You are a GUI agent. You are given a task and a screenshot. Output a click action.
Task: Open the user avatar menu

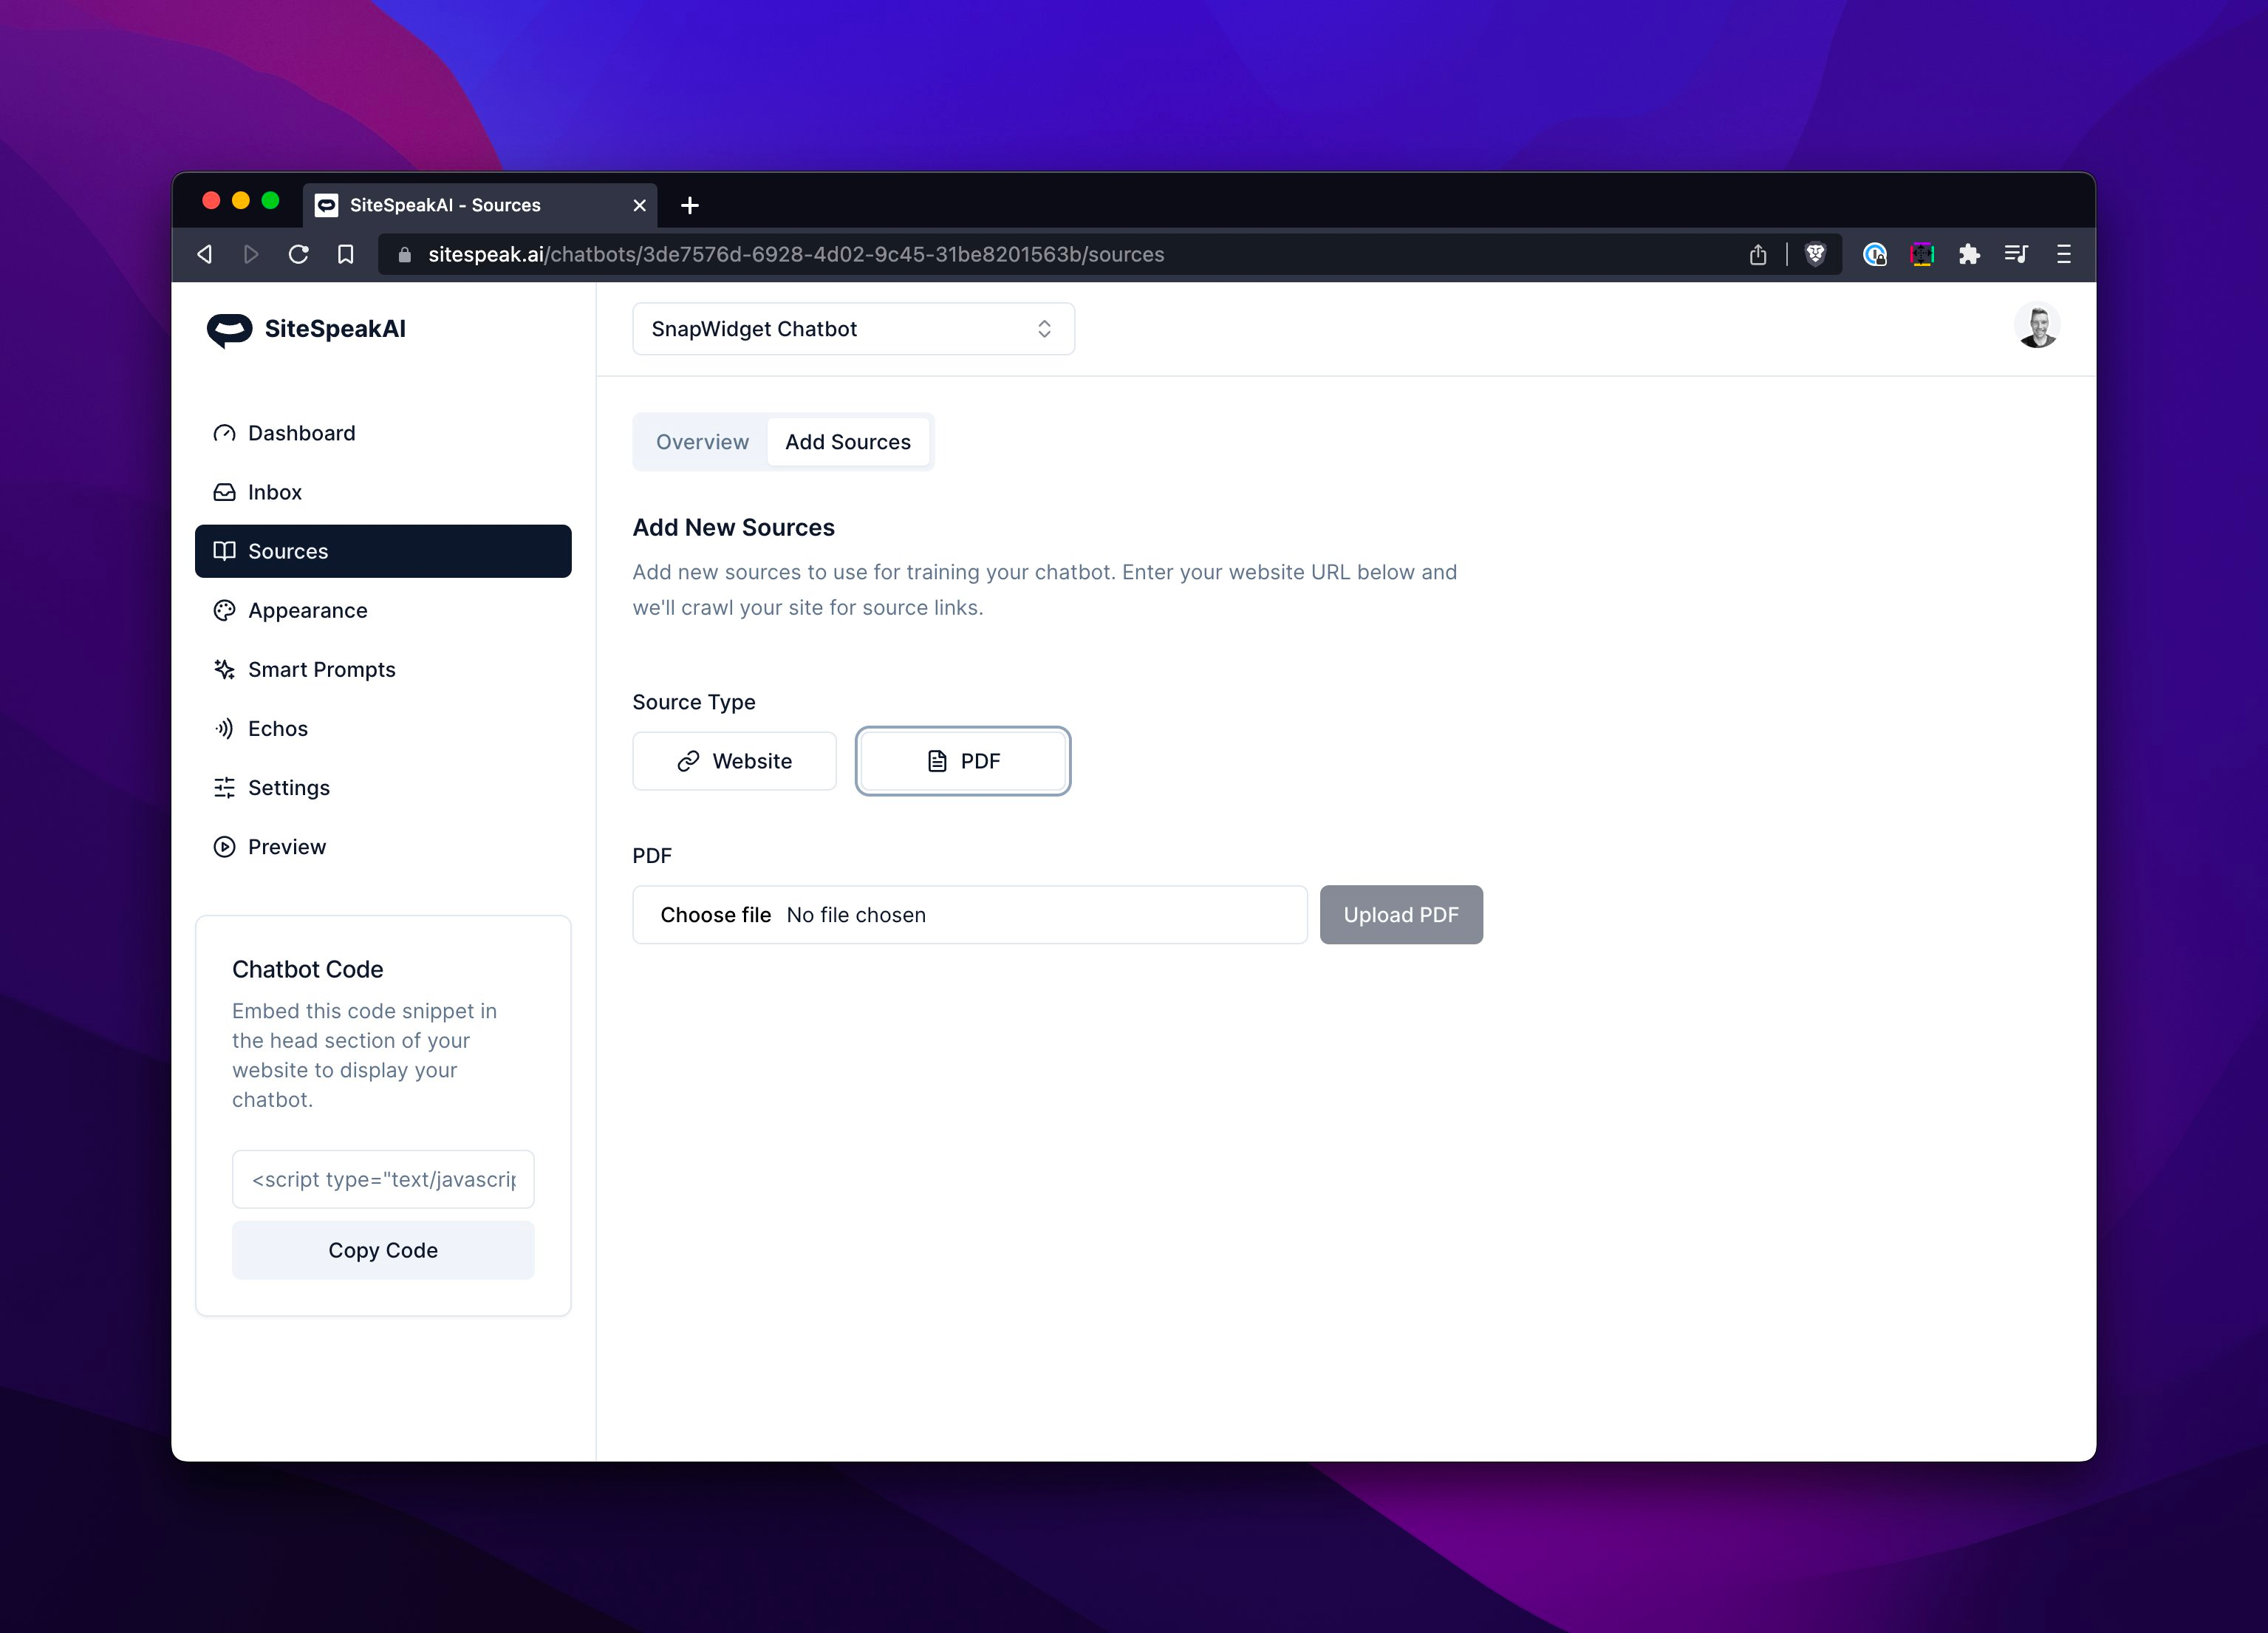[x=2036, y=326]
